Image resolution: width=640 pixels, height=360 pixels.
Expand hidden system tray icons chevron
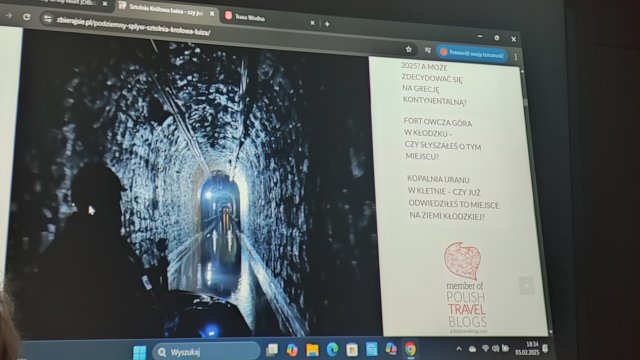click(x=459, y=349)
